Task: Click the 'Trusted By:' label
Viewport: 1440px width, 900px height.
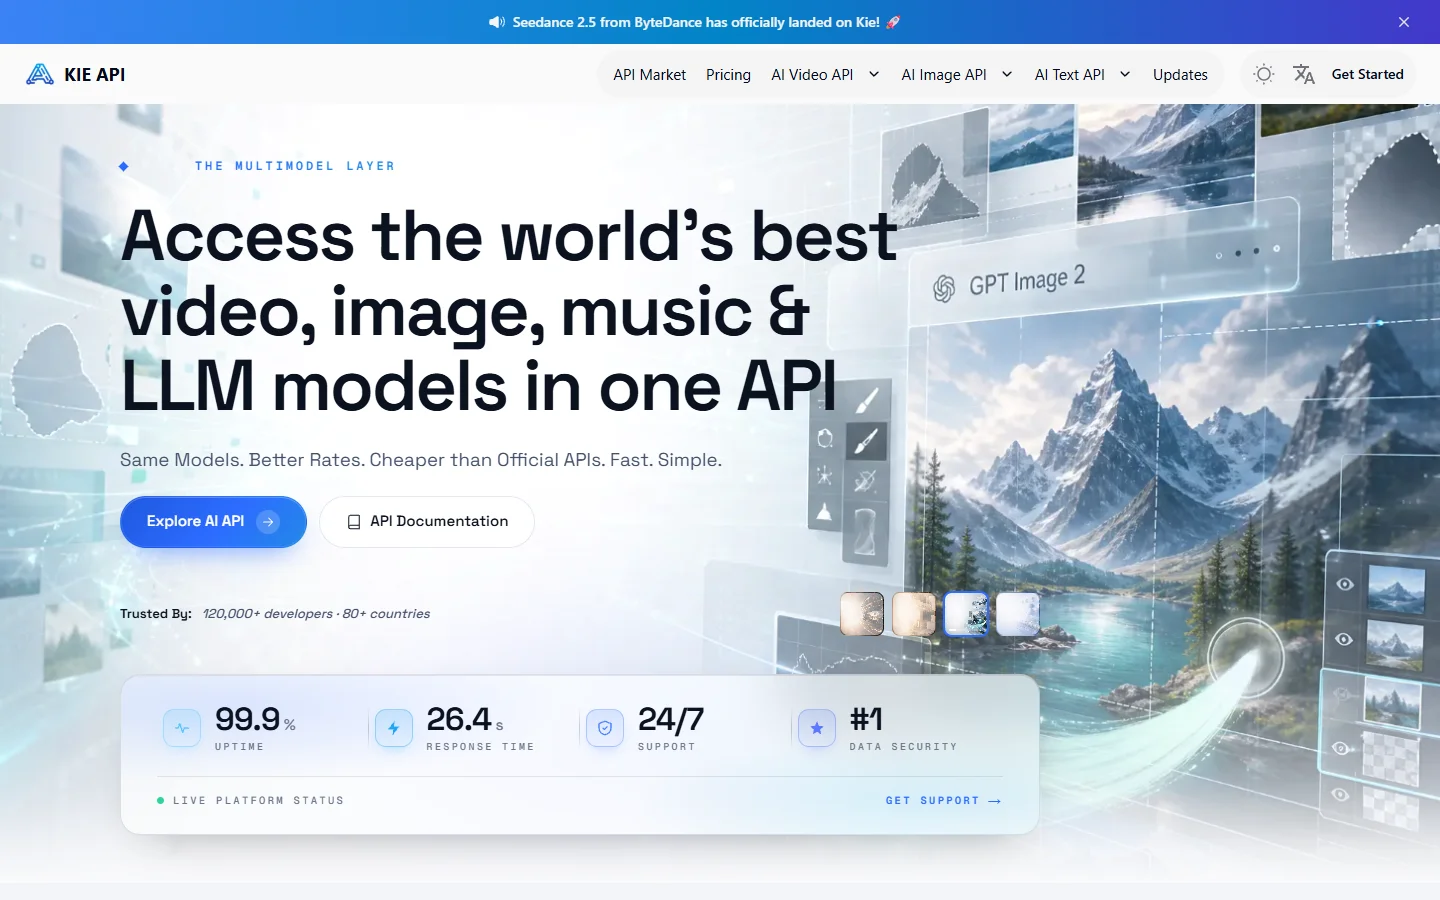Action: [156, 614]
